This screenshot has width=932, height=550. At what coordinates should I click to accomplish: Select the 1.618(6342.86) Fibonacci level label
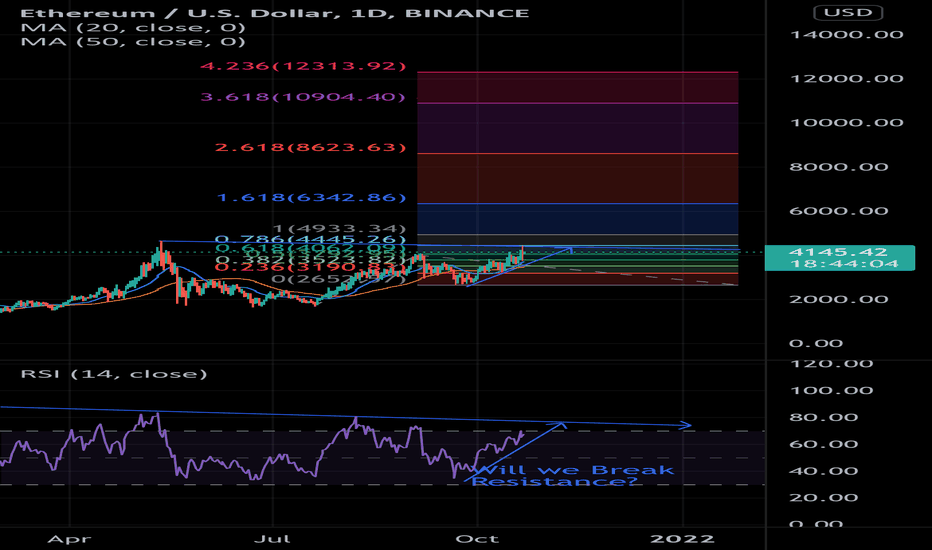pyautogui.click(x=311, y=197)
